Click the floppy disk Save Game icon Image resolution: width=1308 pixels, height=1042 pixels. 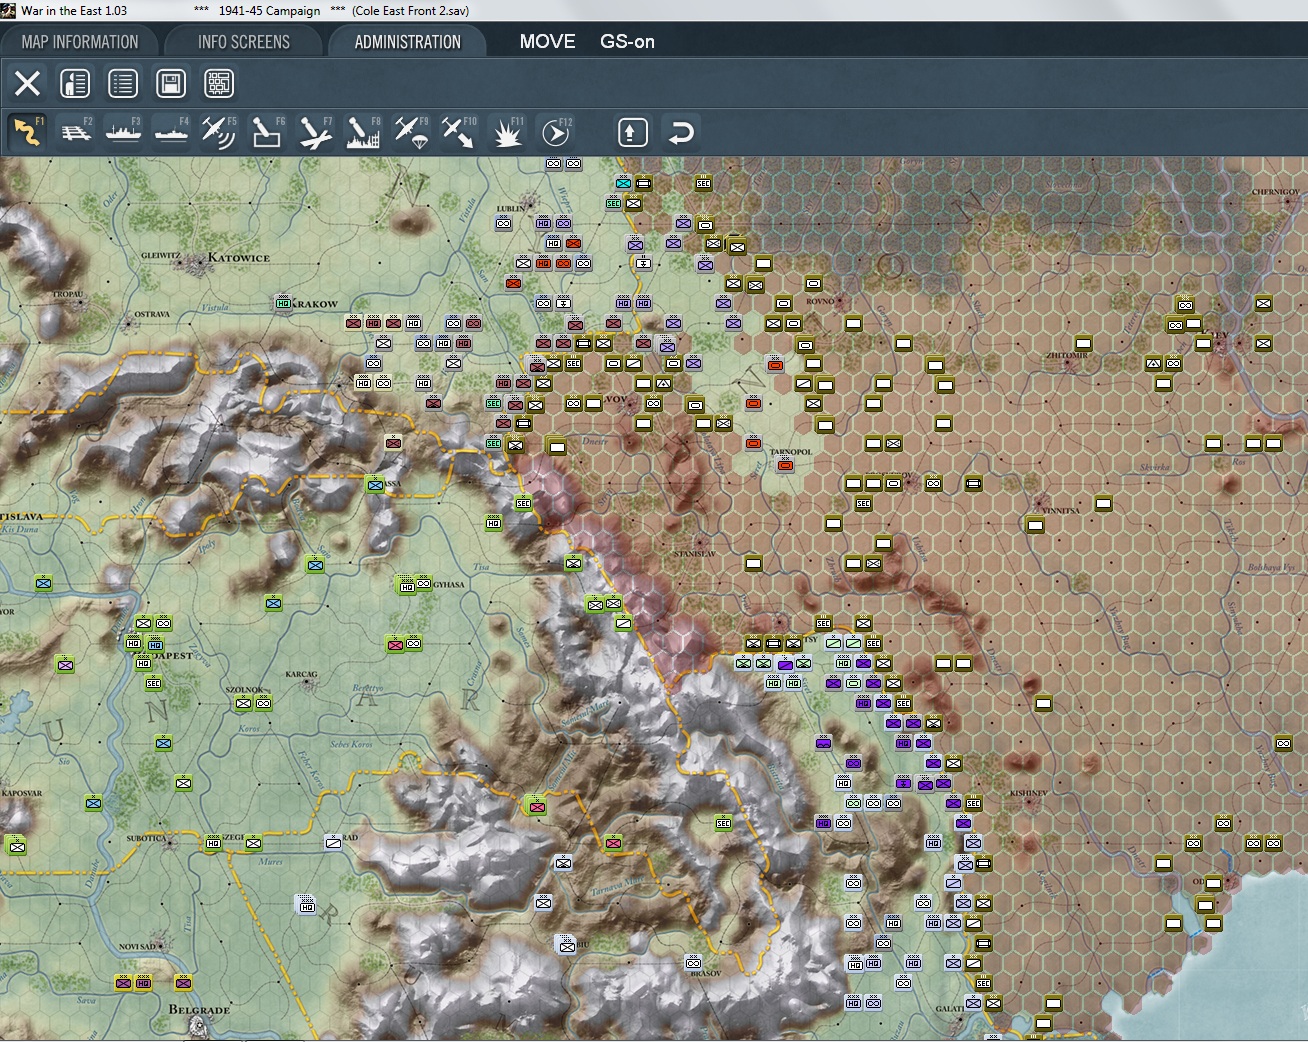pyautogui.click(x=171, y=83)
